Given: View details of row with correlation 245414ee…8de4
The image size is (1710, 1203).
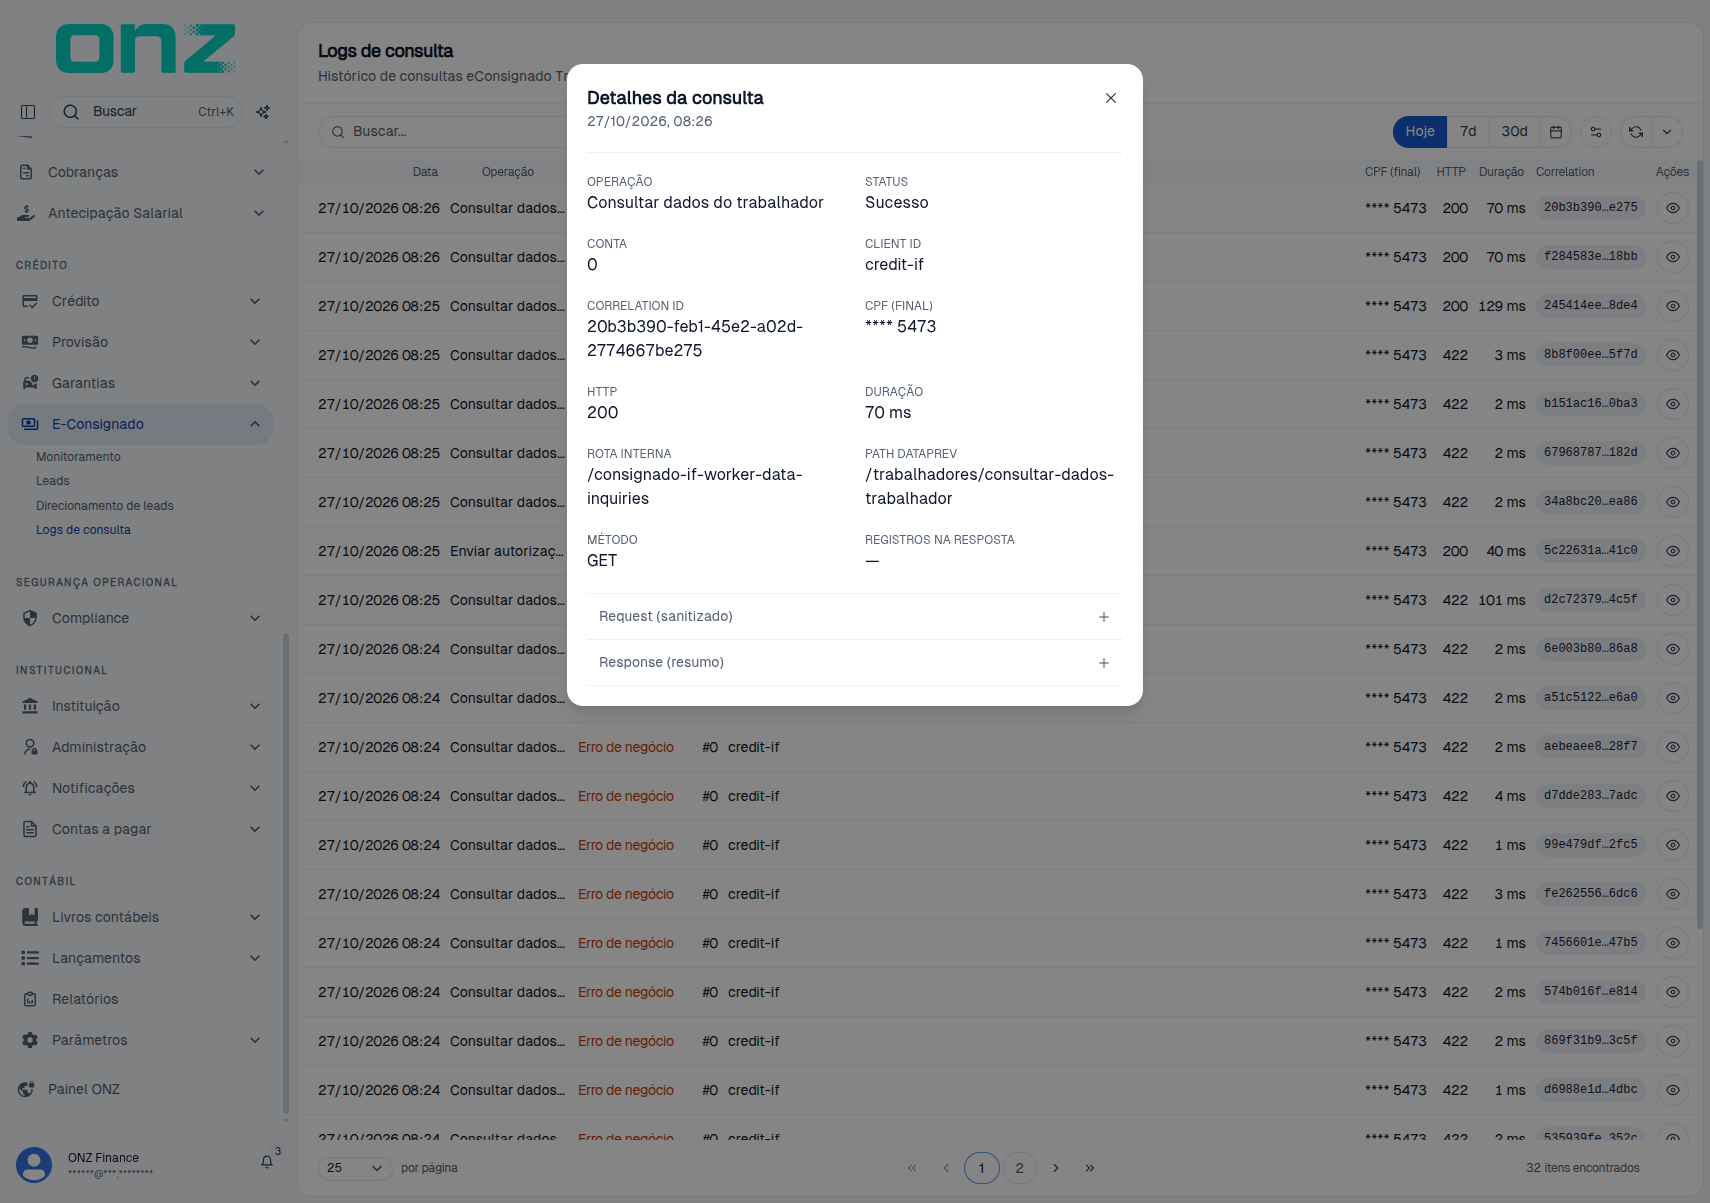Looking at the screenshot, I should (1672, 306).
